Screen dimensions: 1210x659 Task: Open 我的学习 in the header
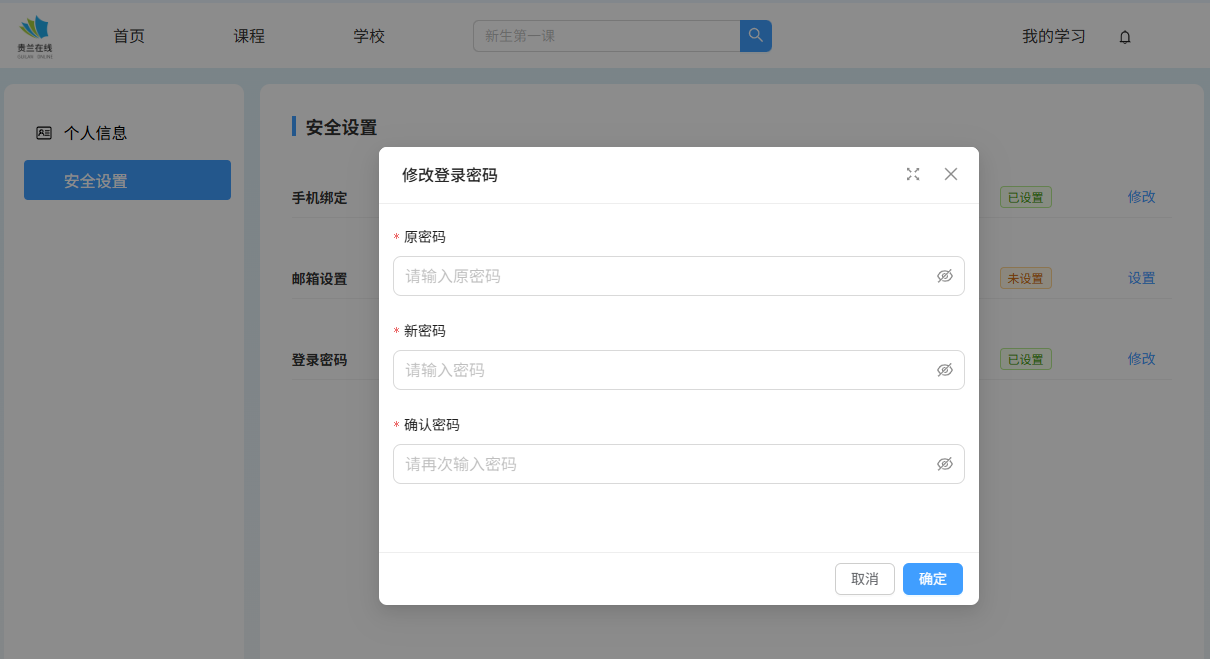(x=1053, y=36)
